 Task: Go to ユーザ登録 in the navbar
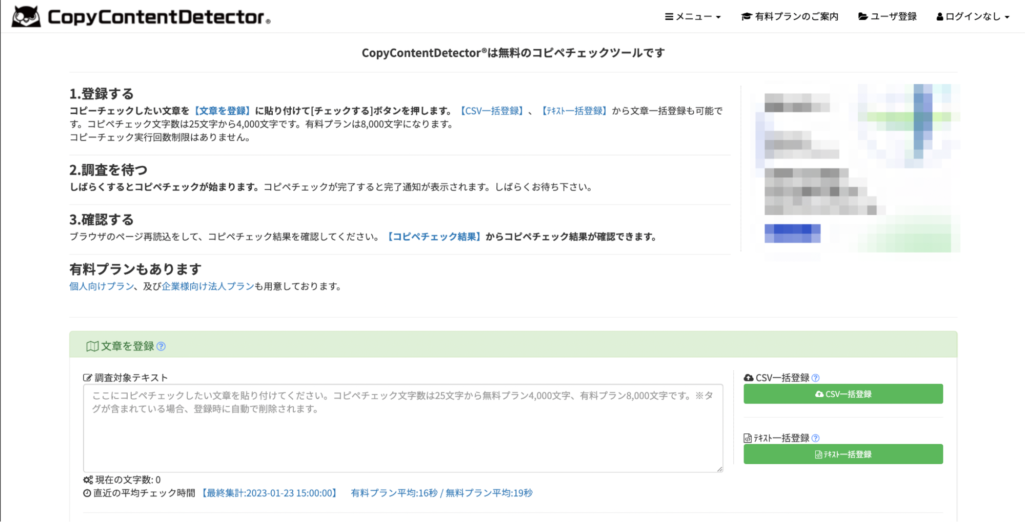tap(887, 17)
